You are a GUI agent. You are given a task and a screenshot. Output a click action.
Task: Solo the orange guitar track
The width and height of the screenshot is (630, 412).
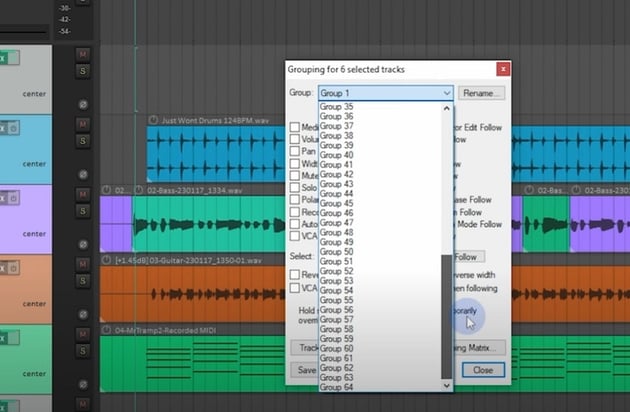[x=83, y=279]
